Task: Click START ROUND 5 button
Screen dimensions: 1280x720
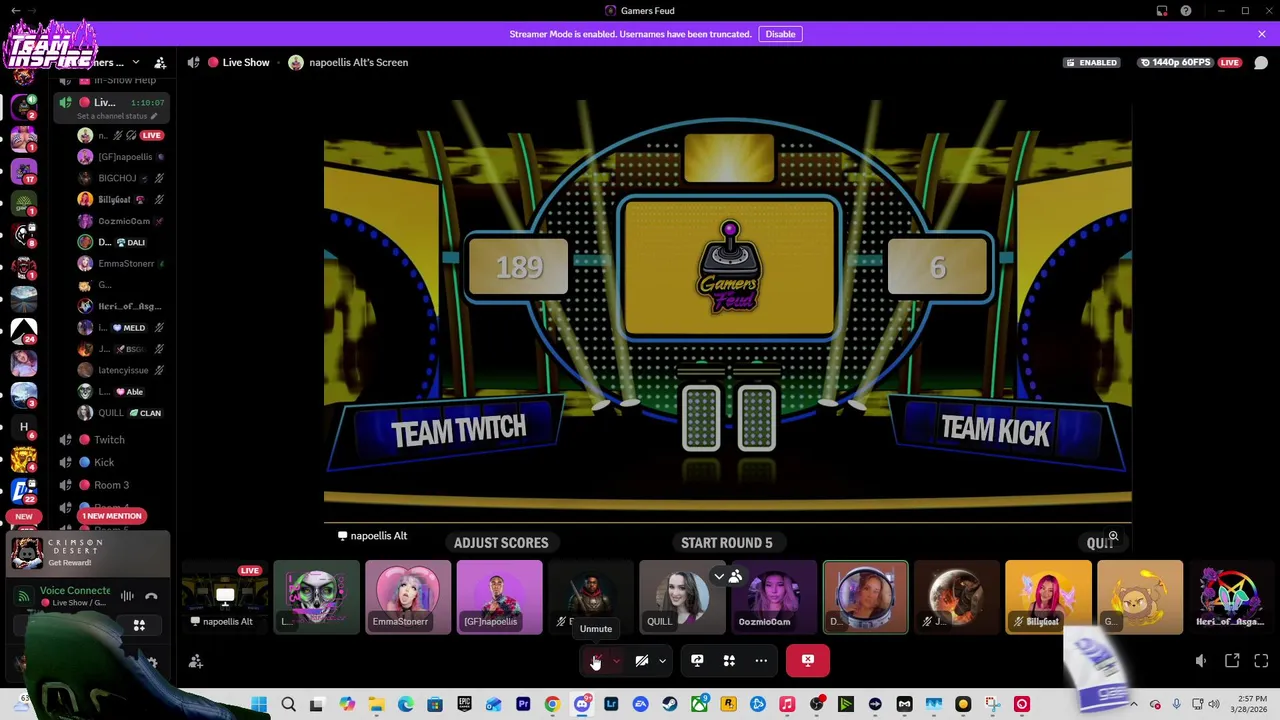Action: [727, 543]
